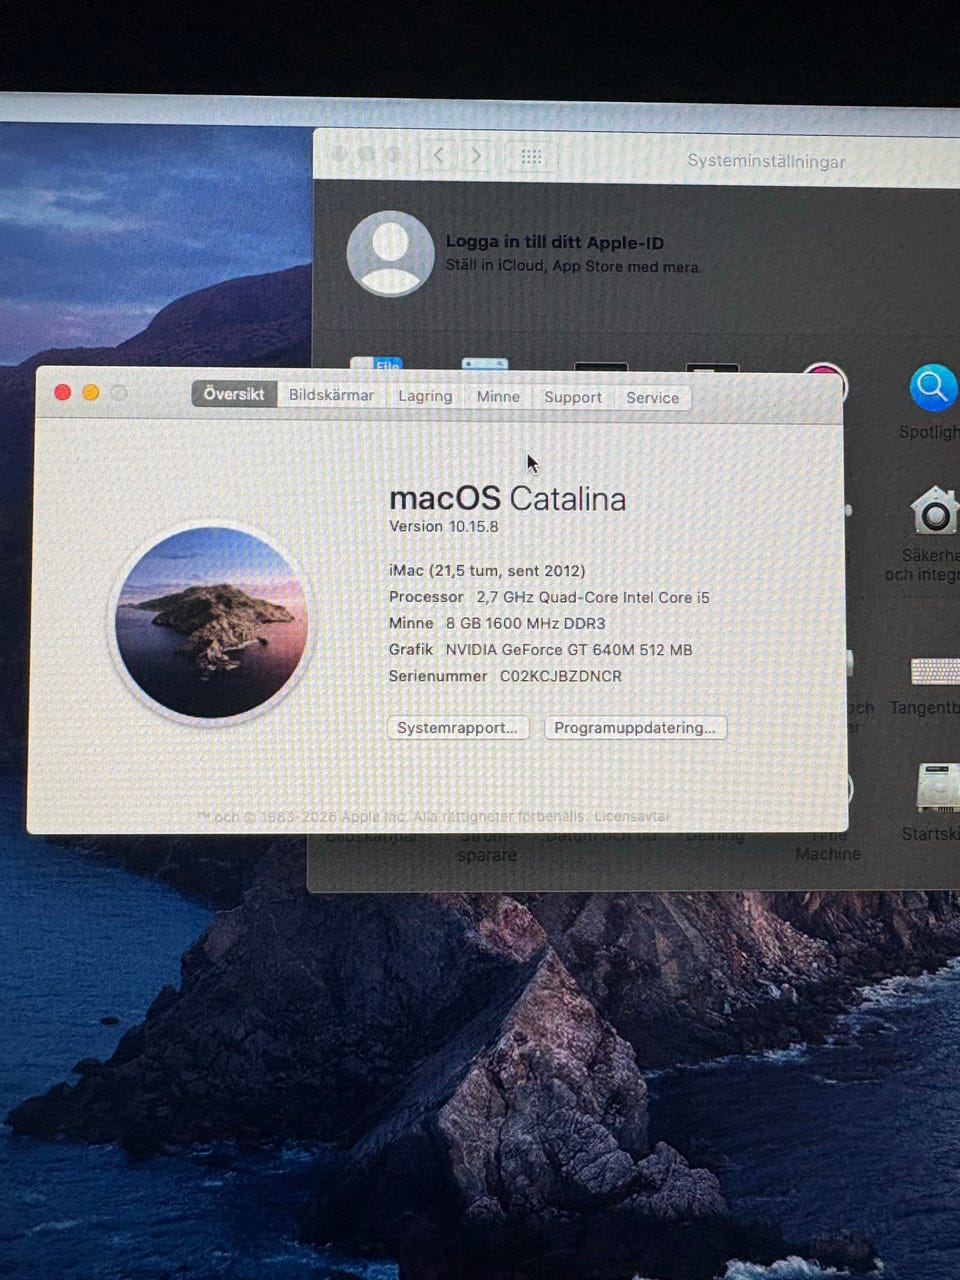Image resolution: width=960 pixels, height=1280 pixels.
Task: Click the macOS Catalina island image
Action: point(211,622)
